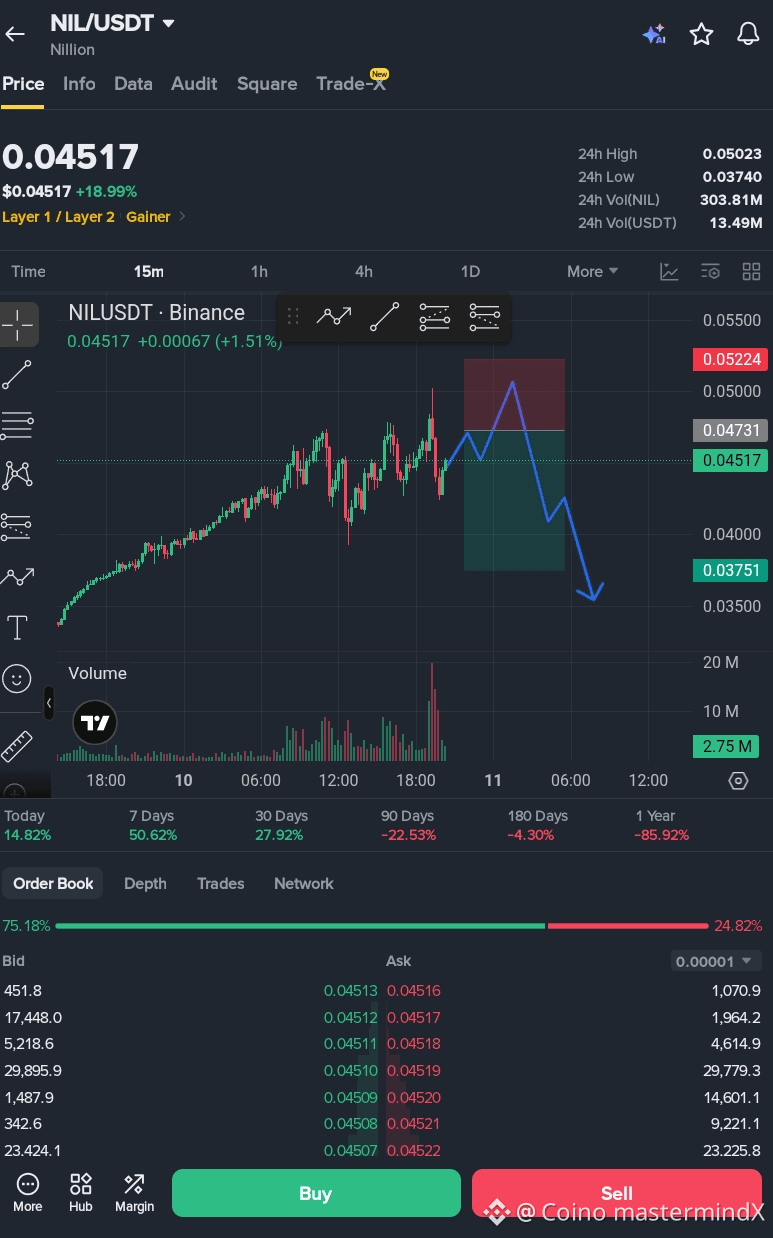Collapse the drawing toolbar side arrow
This screenshot has height=1238, width=773.
(x=48, y=703)
